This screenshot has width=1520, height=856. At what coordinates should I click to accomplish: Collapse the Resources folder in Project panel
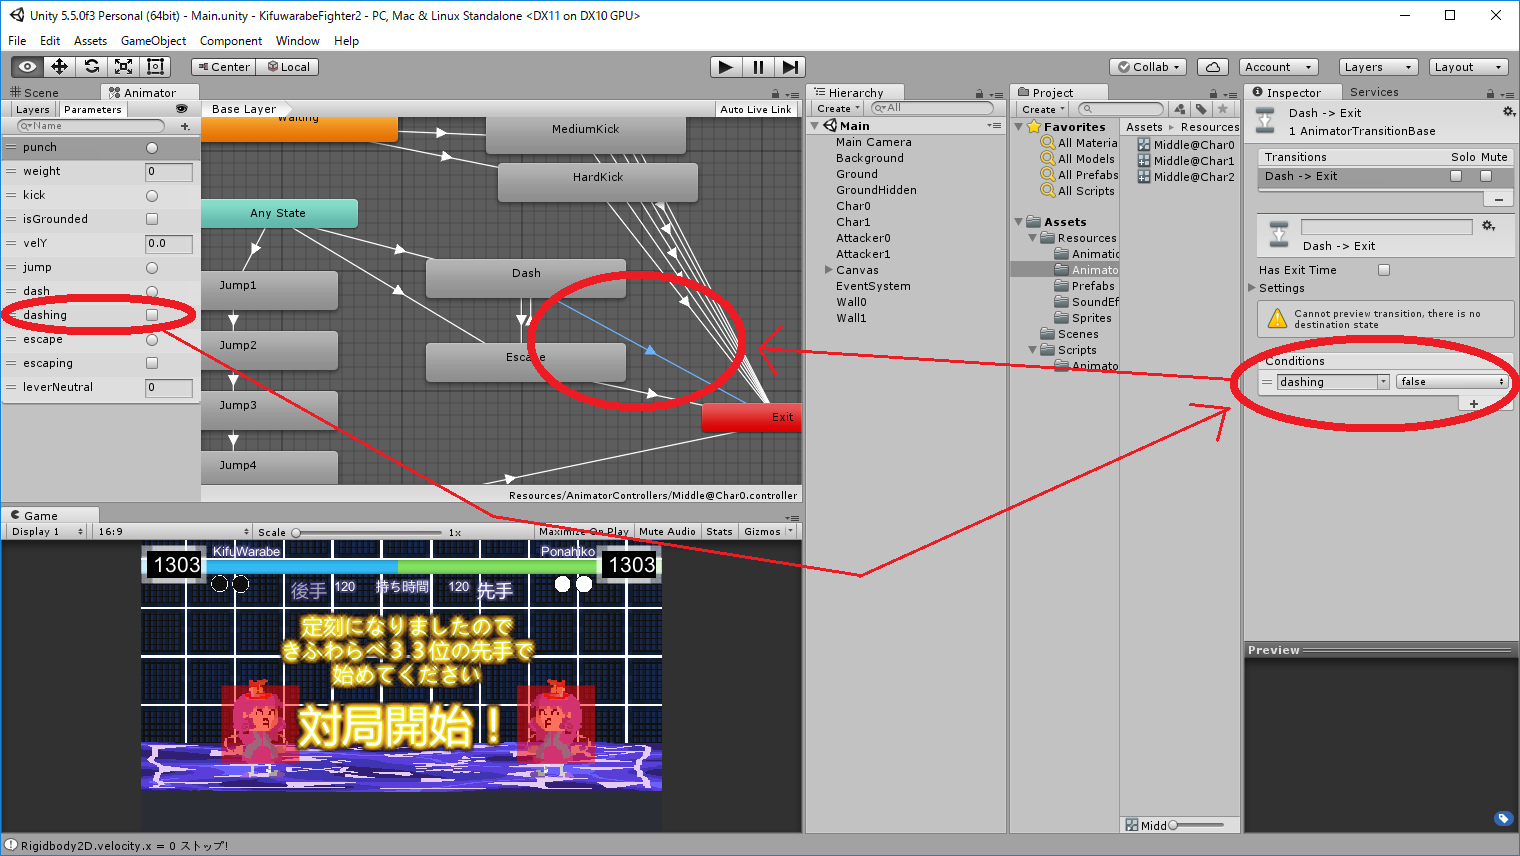(1032, 238)
